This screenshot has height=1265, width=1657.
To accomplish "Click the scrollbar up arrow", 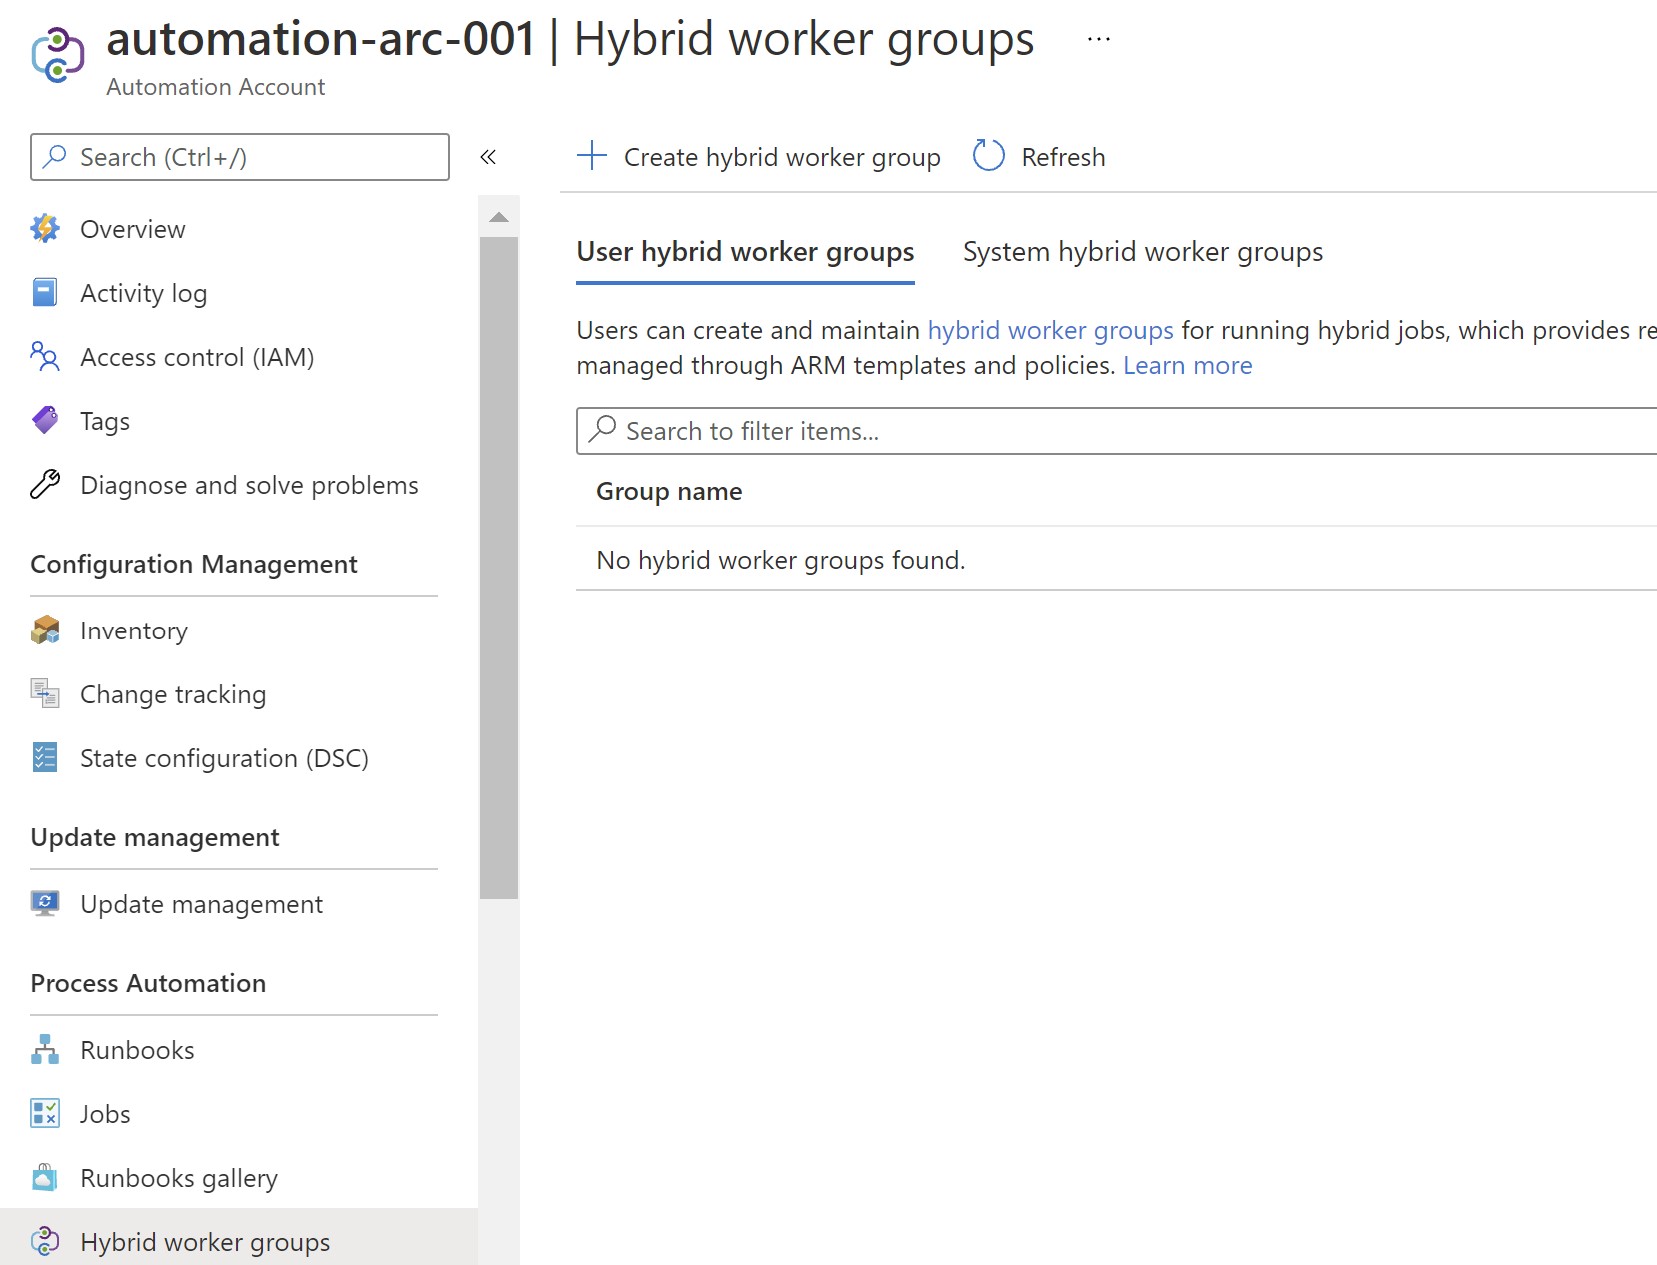I will tap(499, 217).
